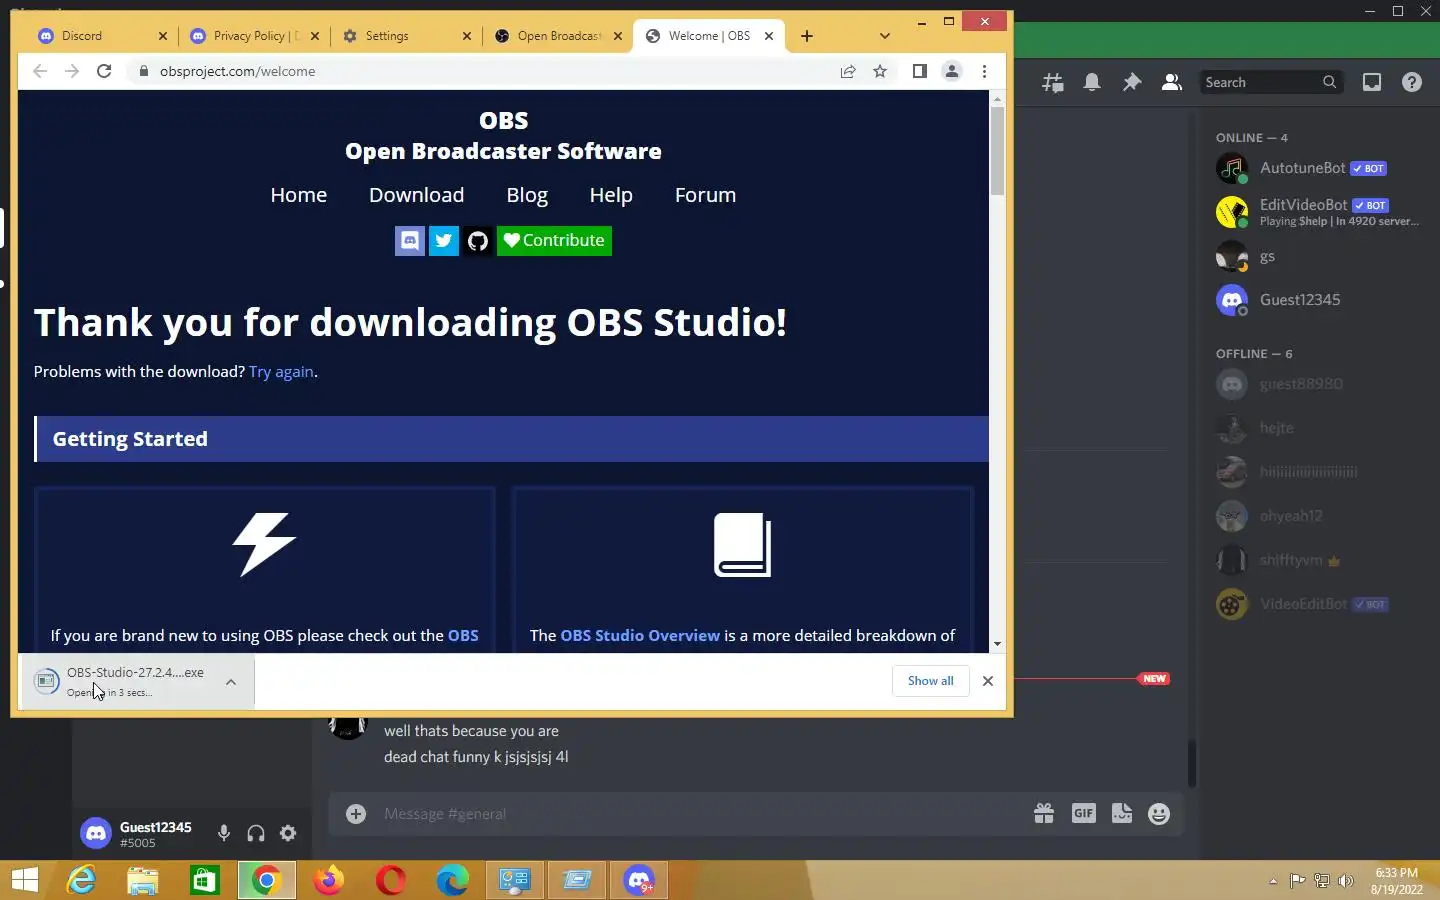Go forward in Chrome history
Image resolution: width=1440 pixels, height=900 pixels.
tap(72, 71)
